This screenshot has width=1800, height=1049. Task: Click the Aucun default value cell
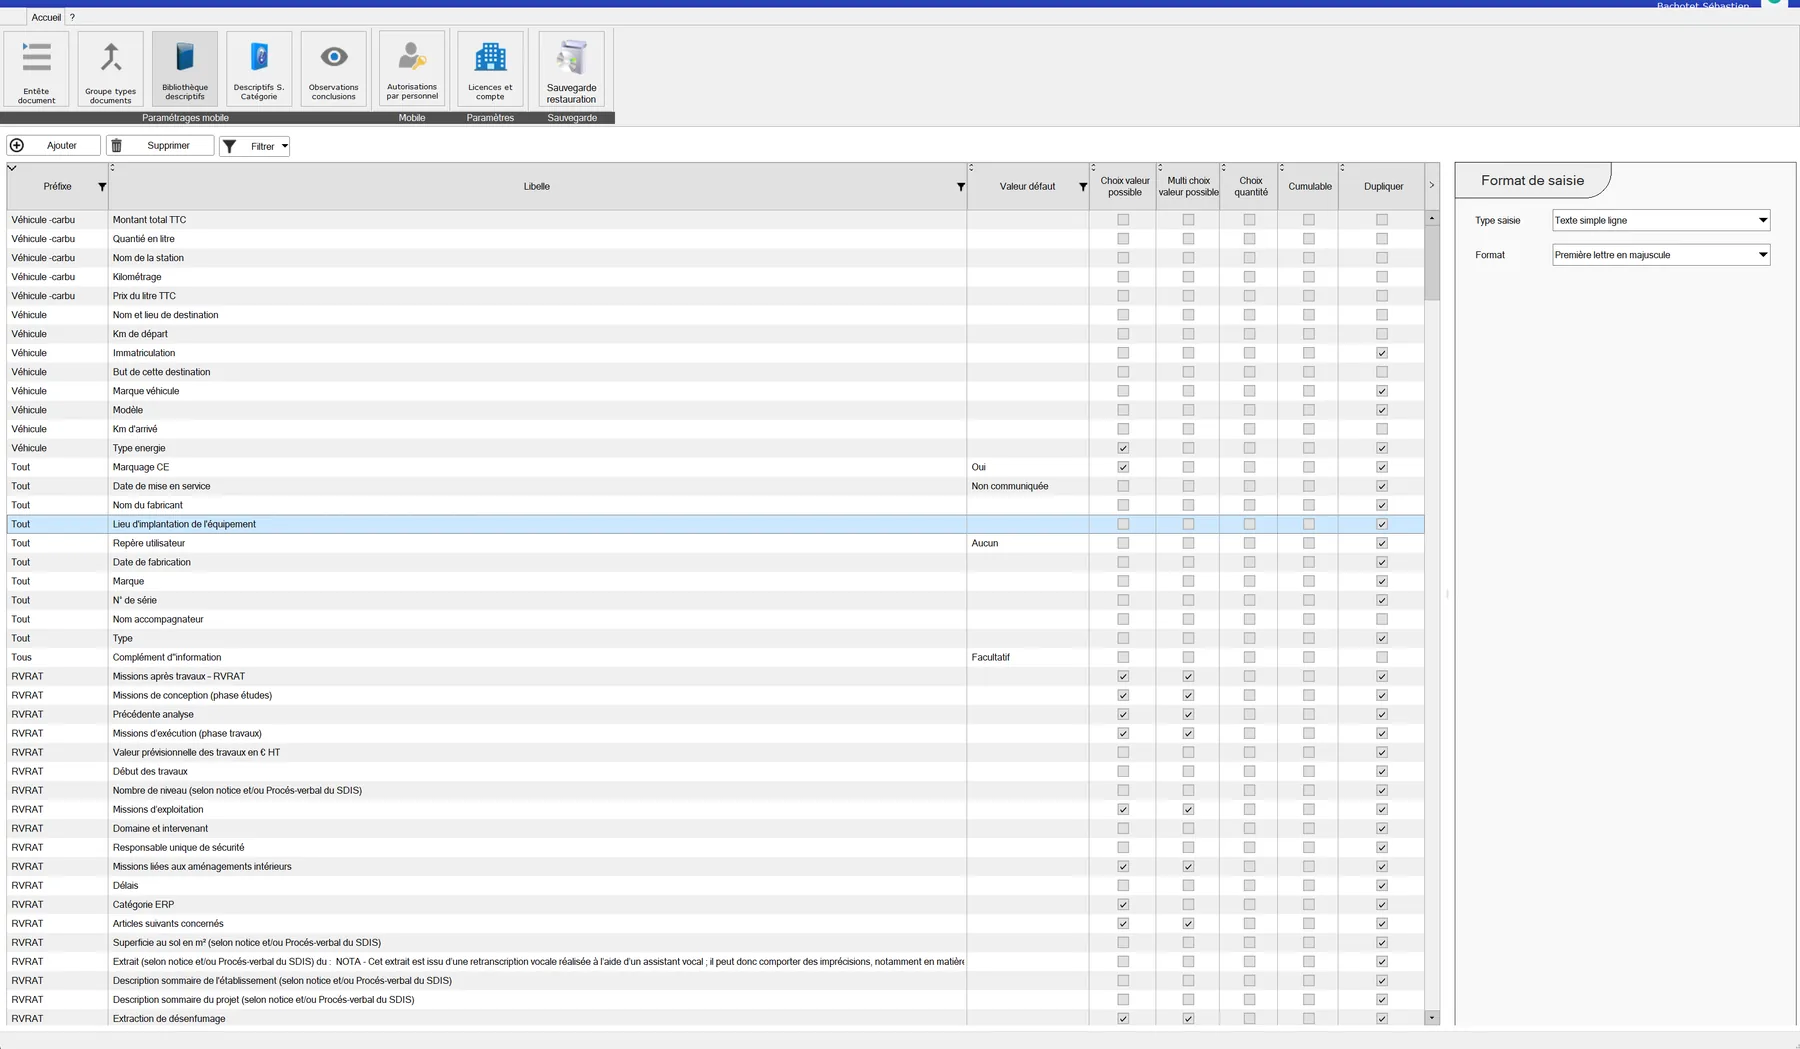[x=1028, y=543]
